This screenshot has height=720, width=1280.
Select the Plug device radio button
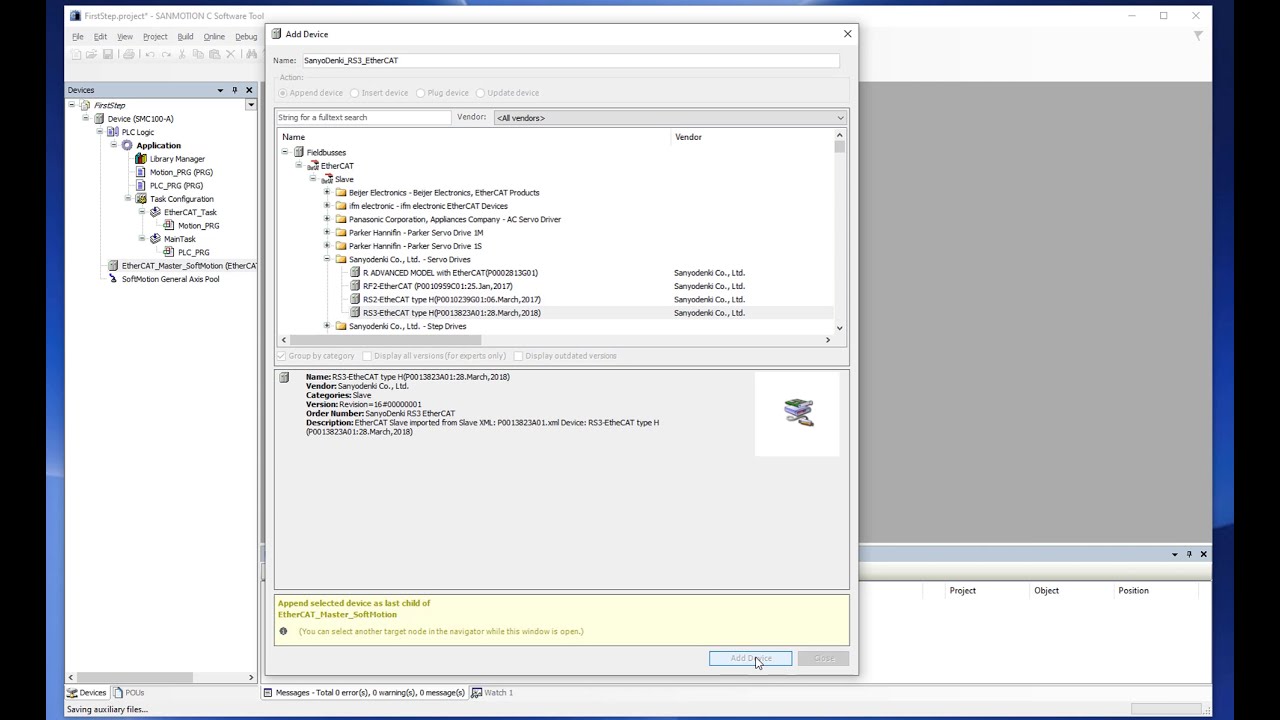(x=421, y=93)
